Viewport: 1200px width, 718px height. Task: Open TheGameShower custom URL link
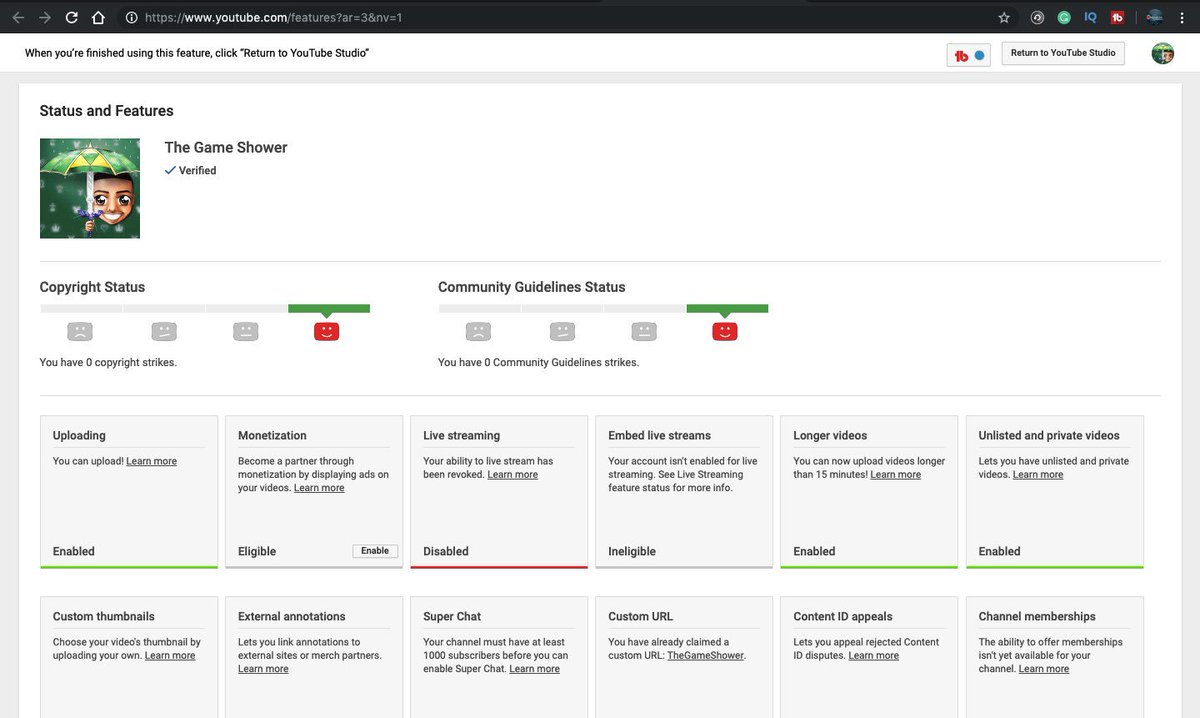click(x=706, y=655)
